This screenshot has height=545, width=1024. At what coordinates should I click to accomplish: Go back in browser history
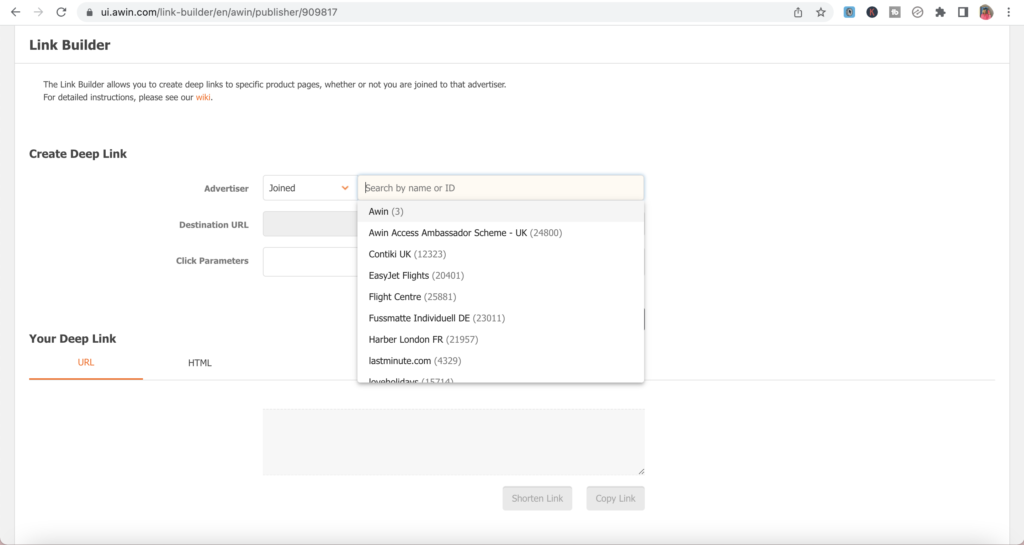[16, 12]
